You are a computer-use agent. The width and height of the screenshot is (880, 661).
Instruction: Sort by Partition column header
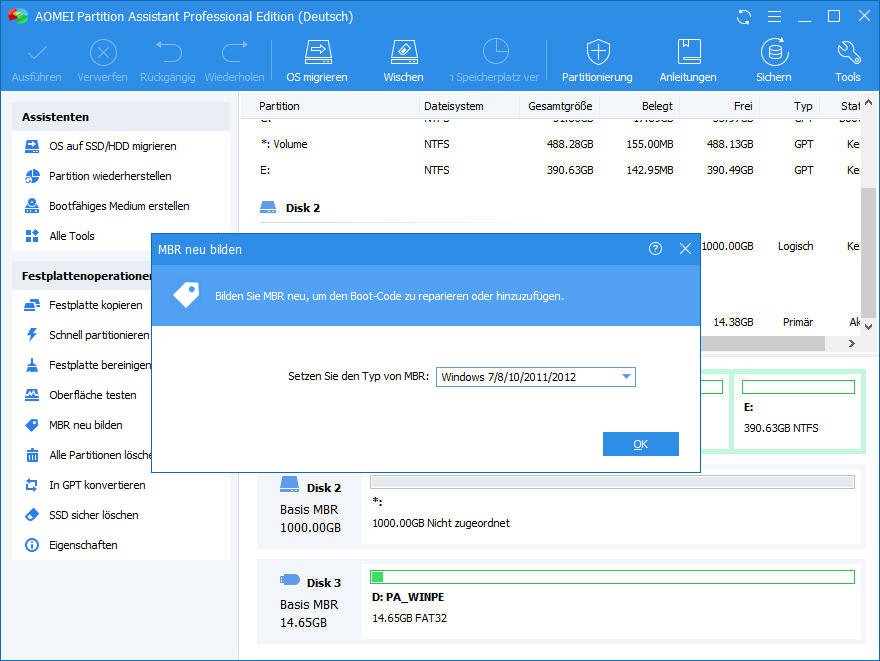click(279, 106)
